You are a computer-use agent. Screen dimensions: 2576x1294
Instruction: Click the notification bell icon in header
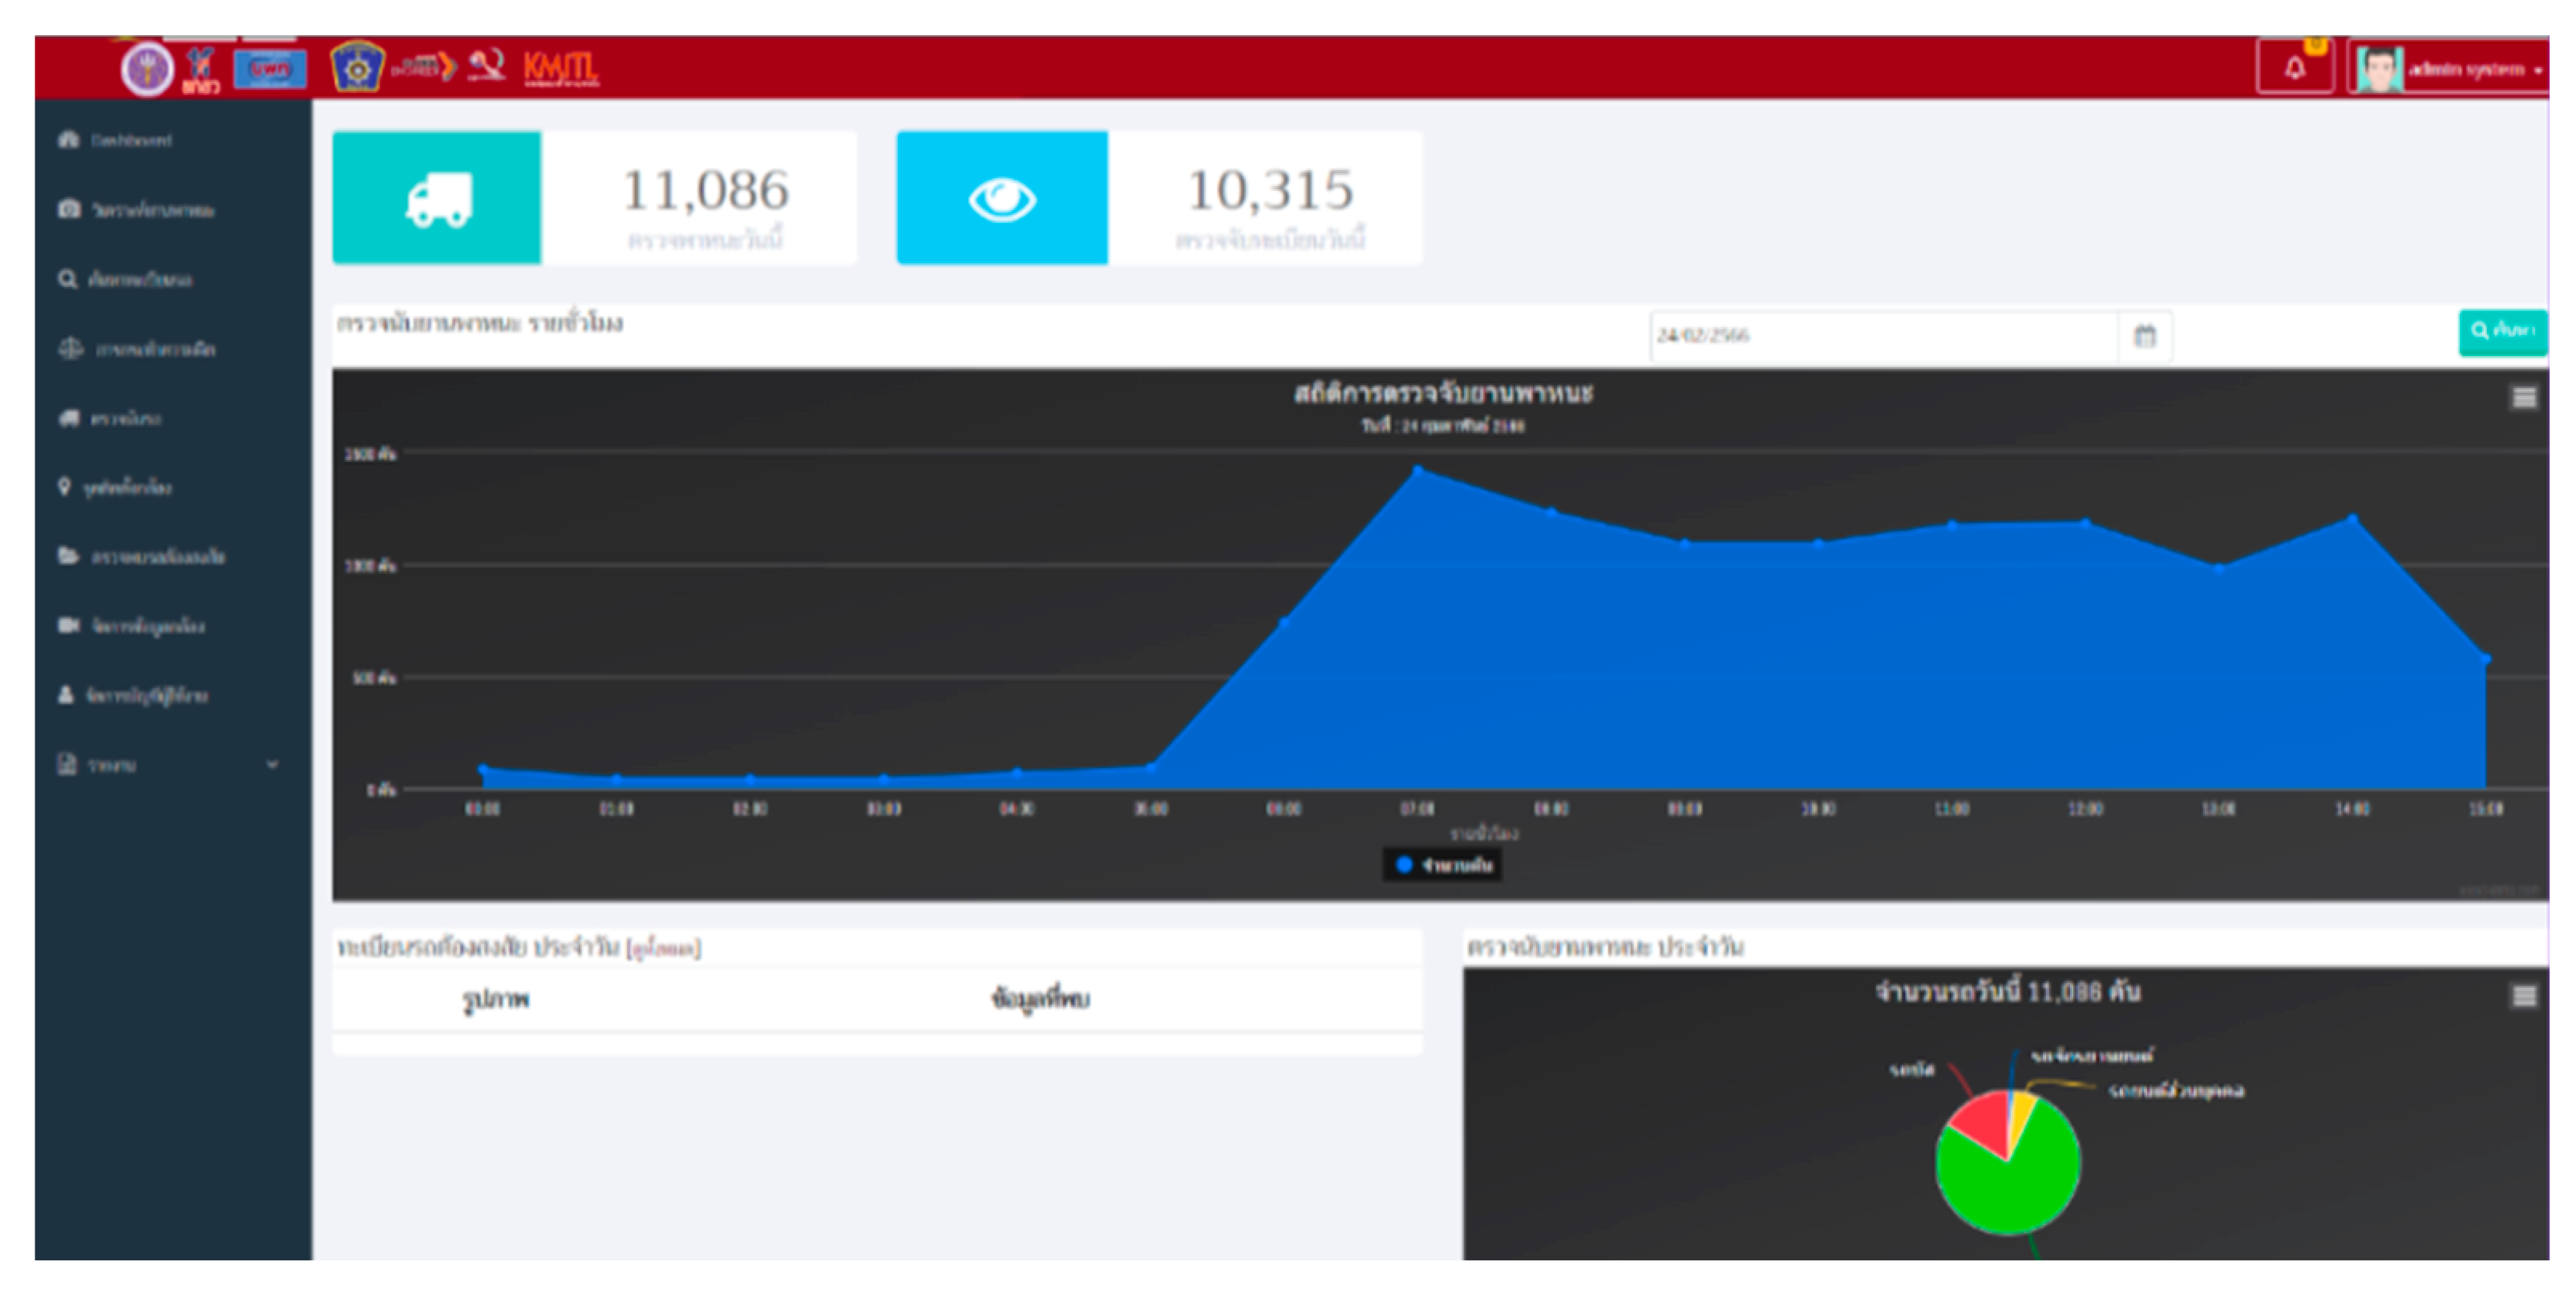2294,68
